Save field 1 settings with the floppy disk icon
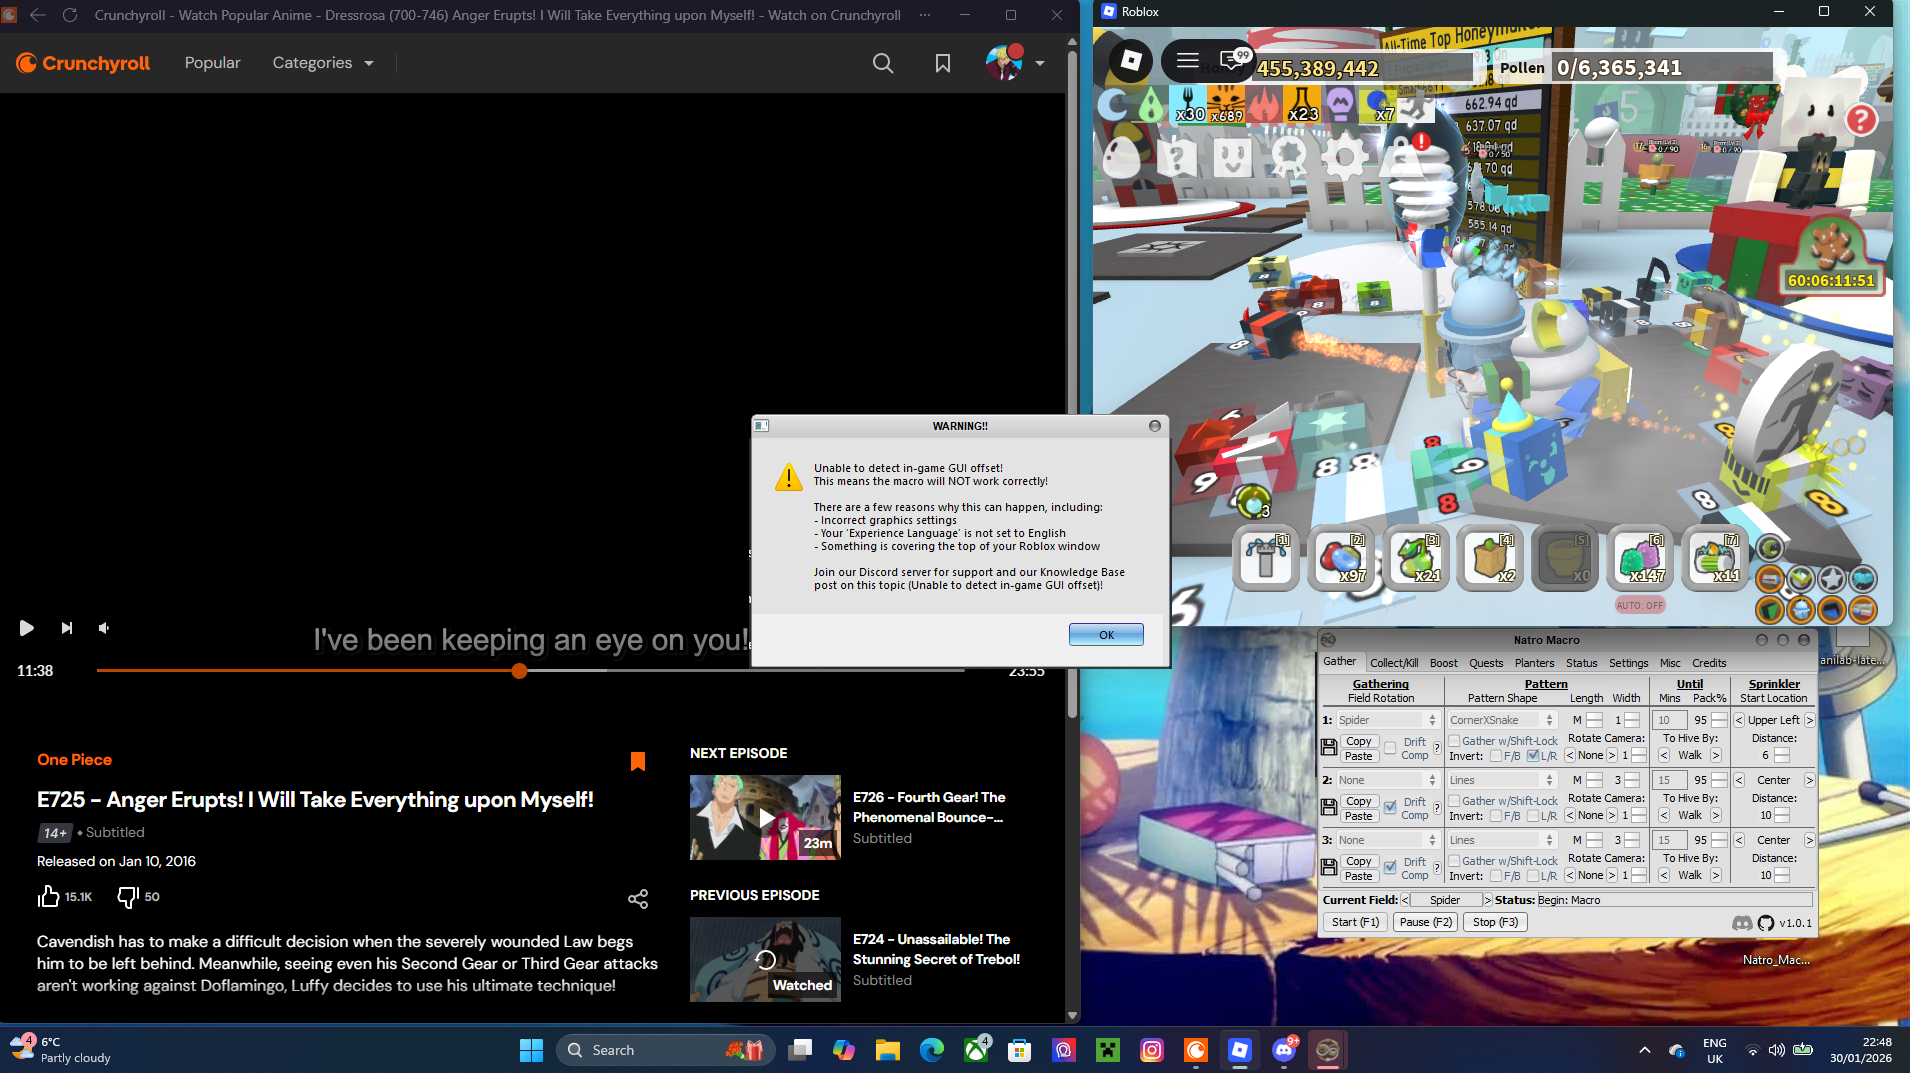Image resolution: width=1910 pixels, height=1073 pixels. pos(1330,746)
